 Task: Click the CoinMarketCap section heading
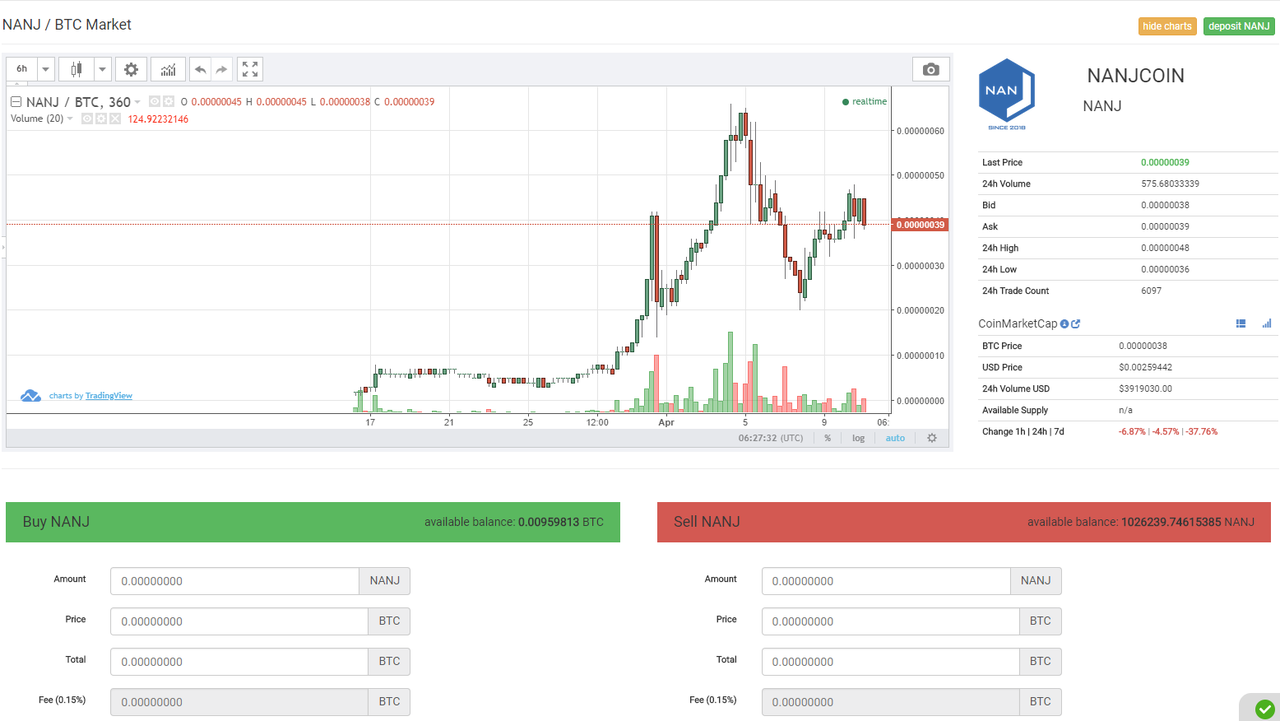1017,324
